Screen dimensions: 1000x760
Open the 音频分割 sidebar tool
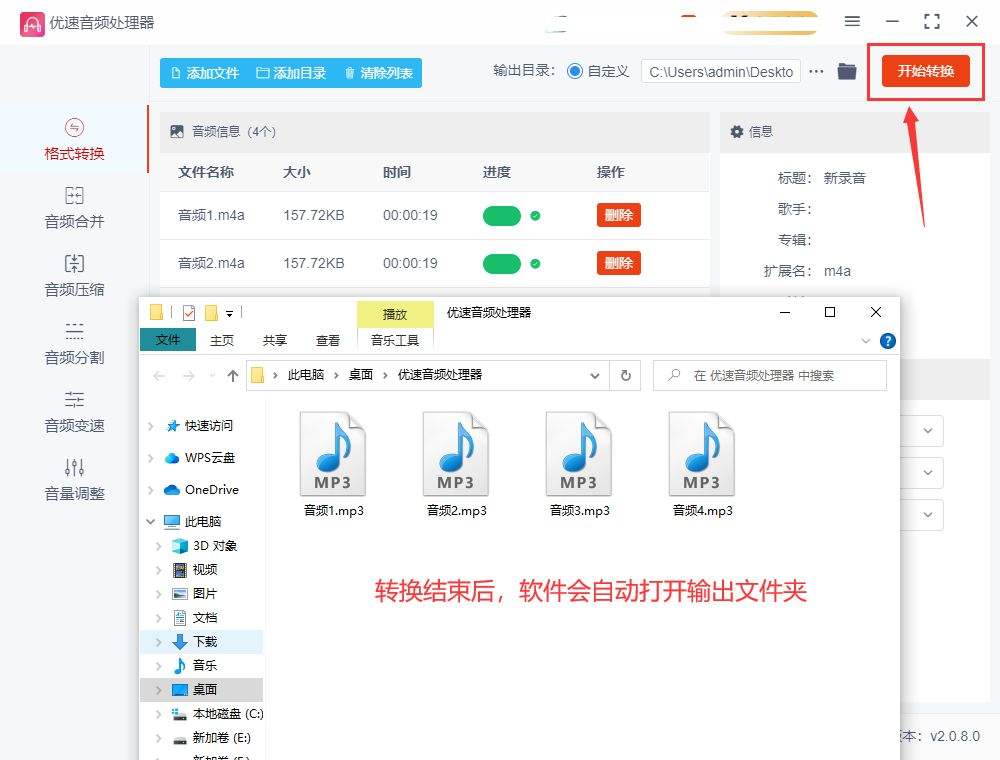74,344
